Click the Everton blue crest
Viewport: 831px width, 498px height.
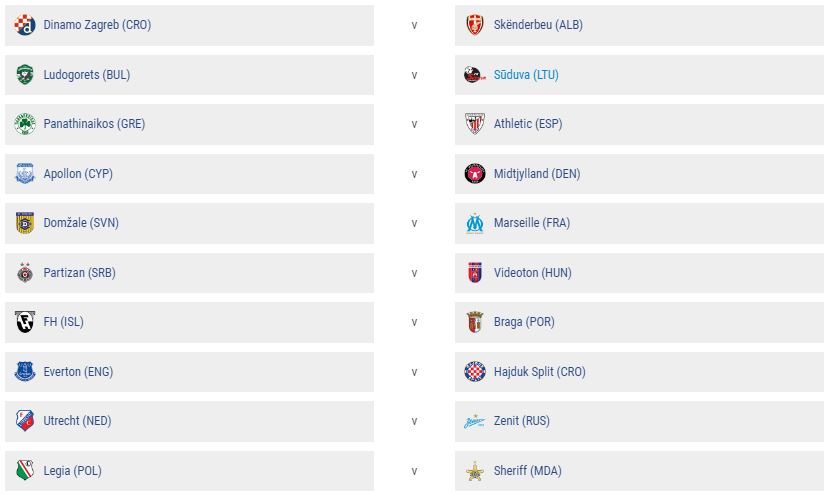pos(25,372)
